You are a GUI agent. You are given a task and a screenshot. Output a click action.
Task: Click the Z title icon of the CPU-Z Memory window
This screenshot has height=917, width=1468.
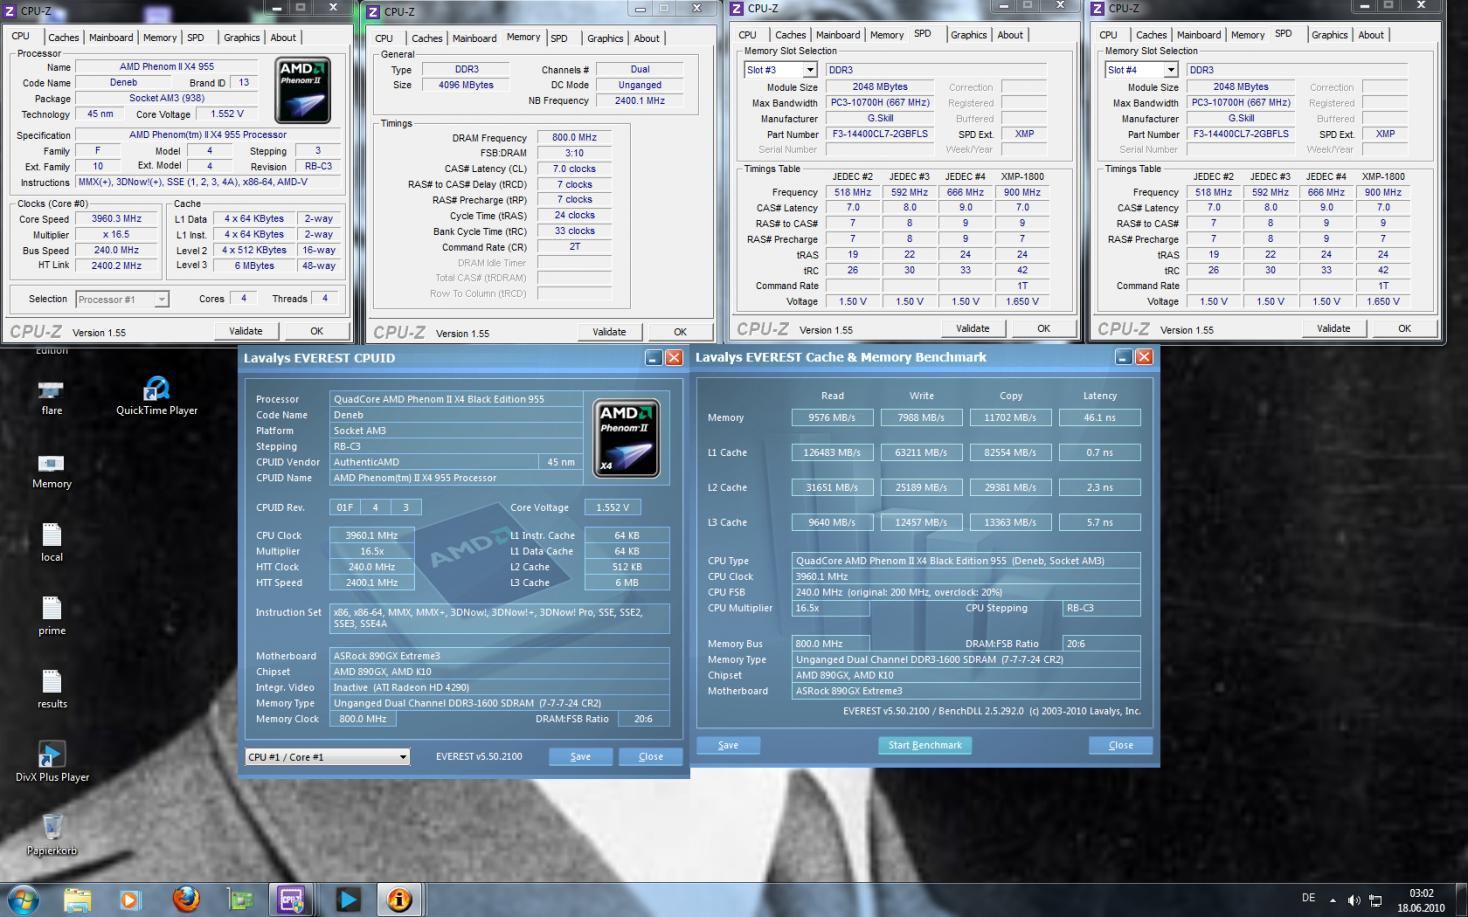(373, 12)
